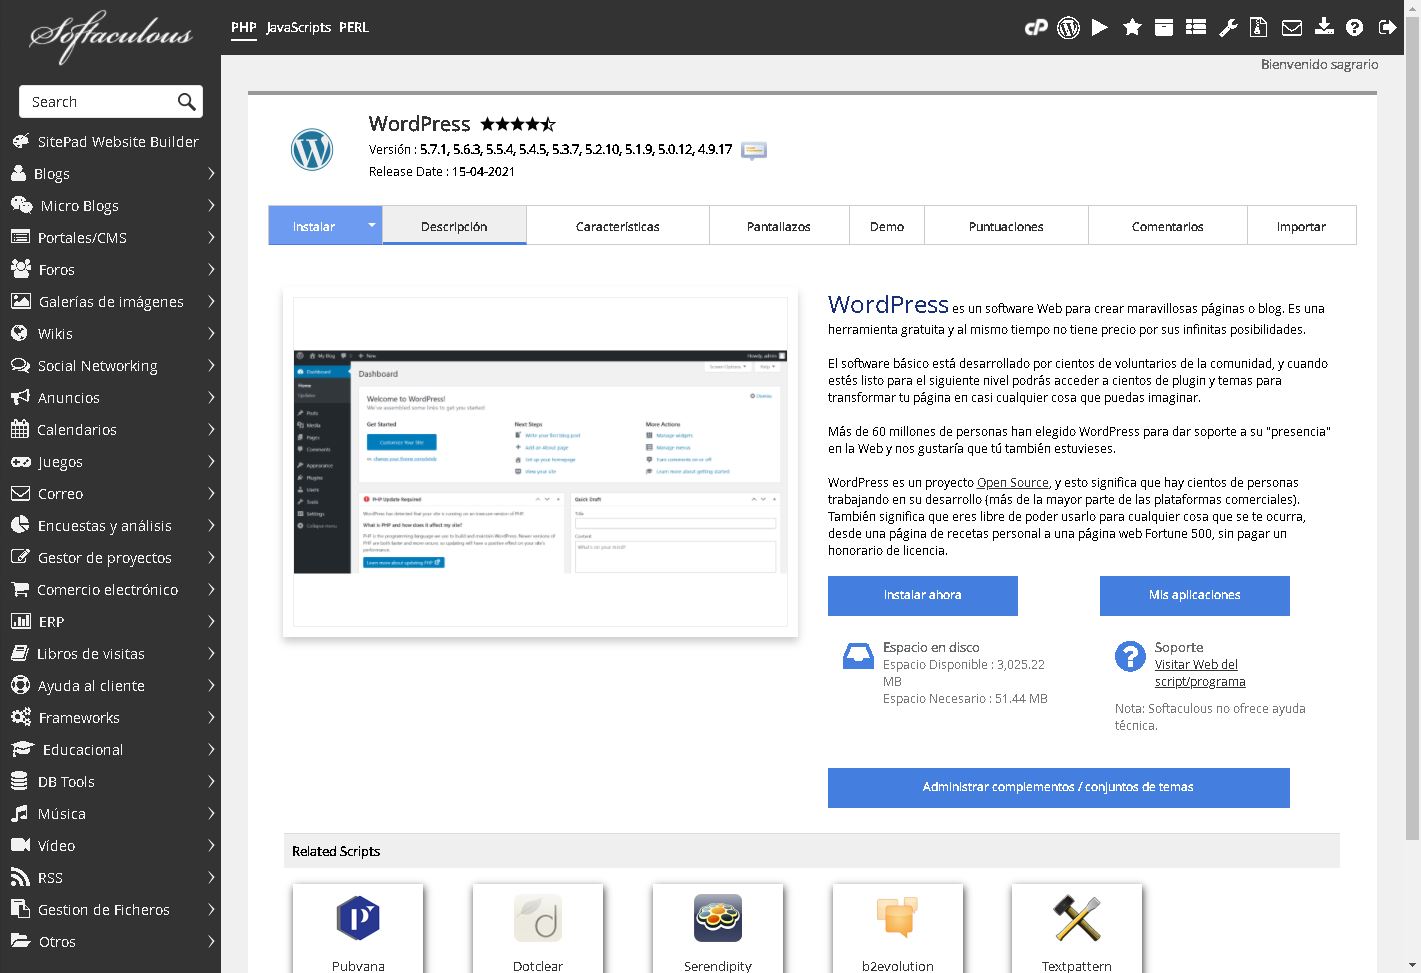
Task: Expand the Otros category
Action: coord(110,942)
